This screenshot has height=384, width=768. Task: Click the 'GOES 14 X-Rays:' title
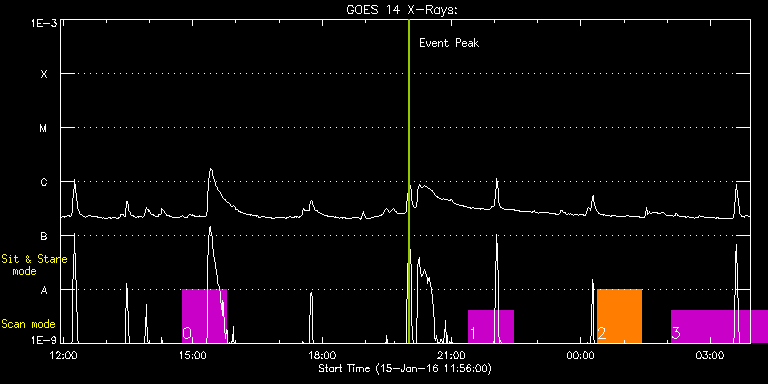402,10
